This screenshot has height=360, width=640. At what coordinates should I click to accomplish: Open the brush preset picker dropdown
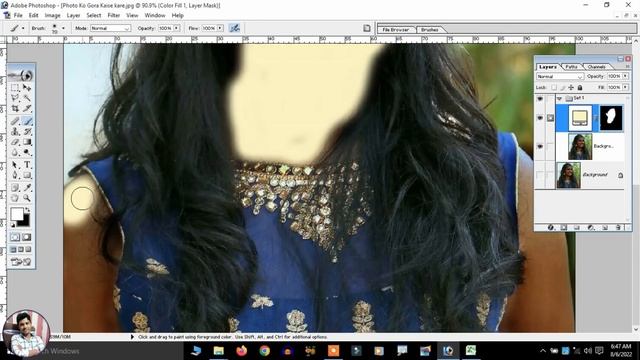(63, 28)
